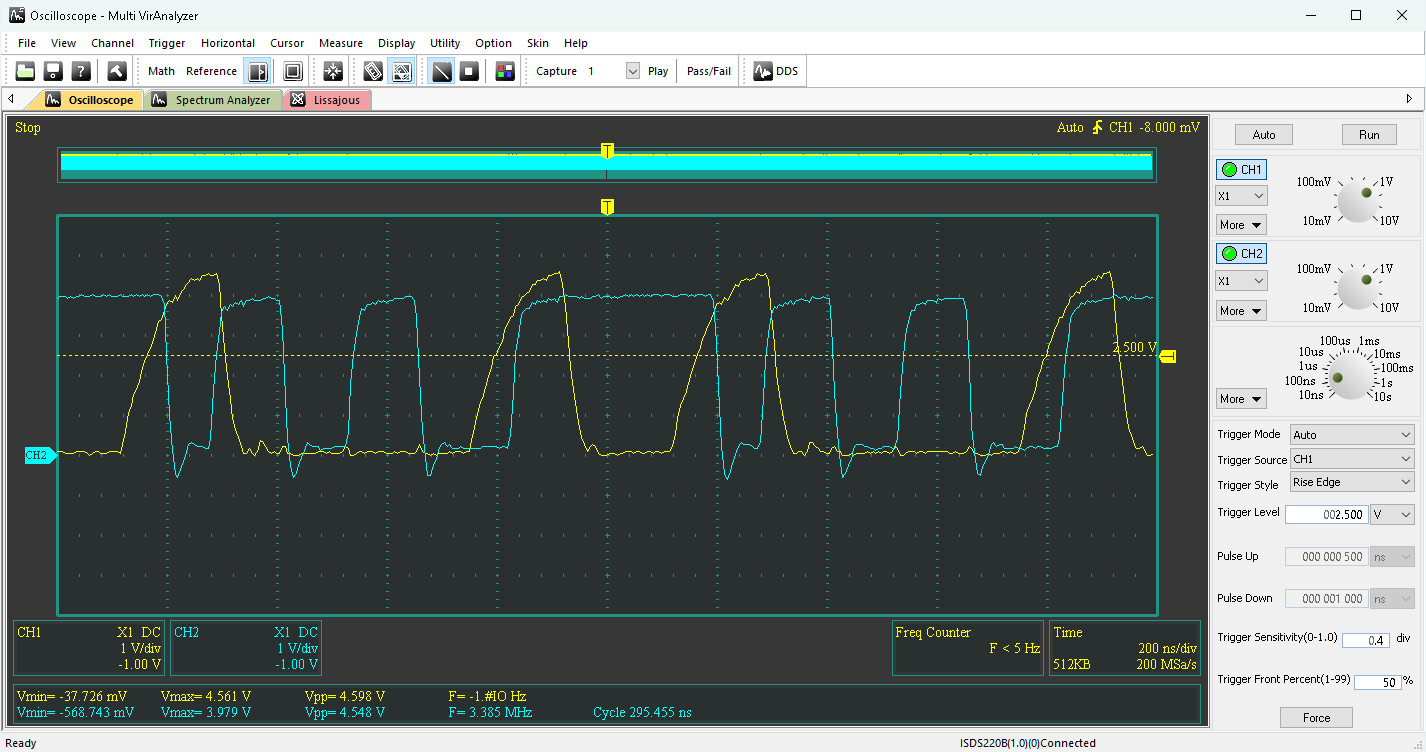The width and height of the screenshot is (1426, 752).
Task: Click the Reference toolbar button
Action: point(211,71)
